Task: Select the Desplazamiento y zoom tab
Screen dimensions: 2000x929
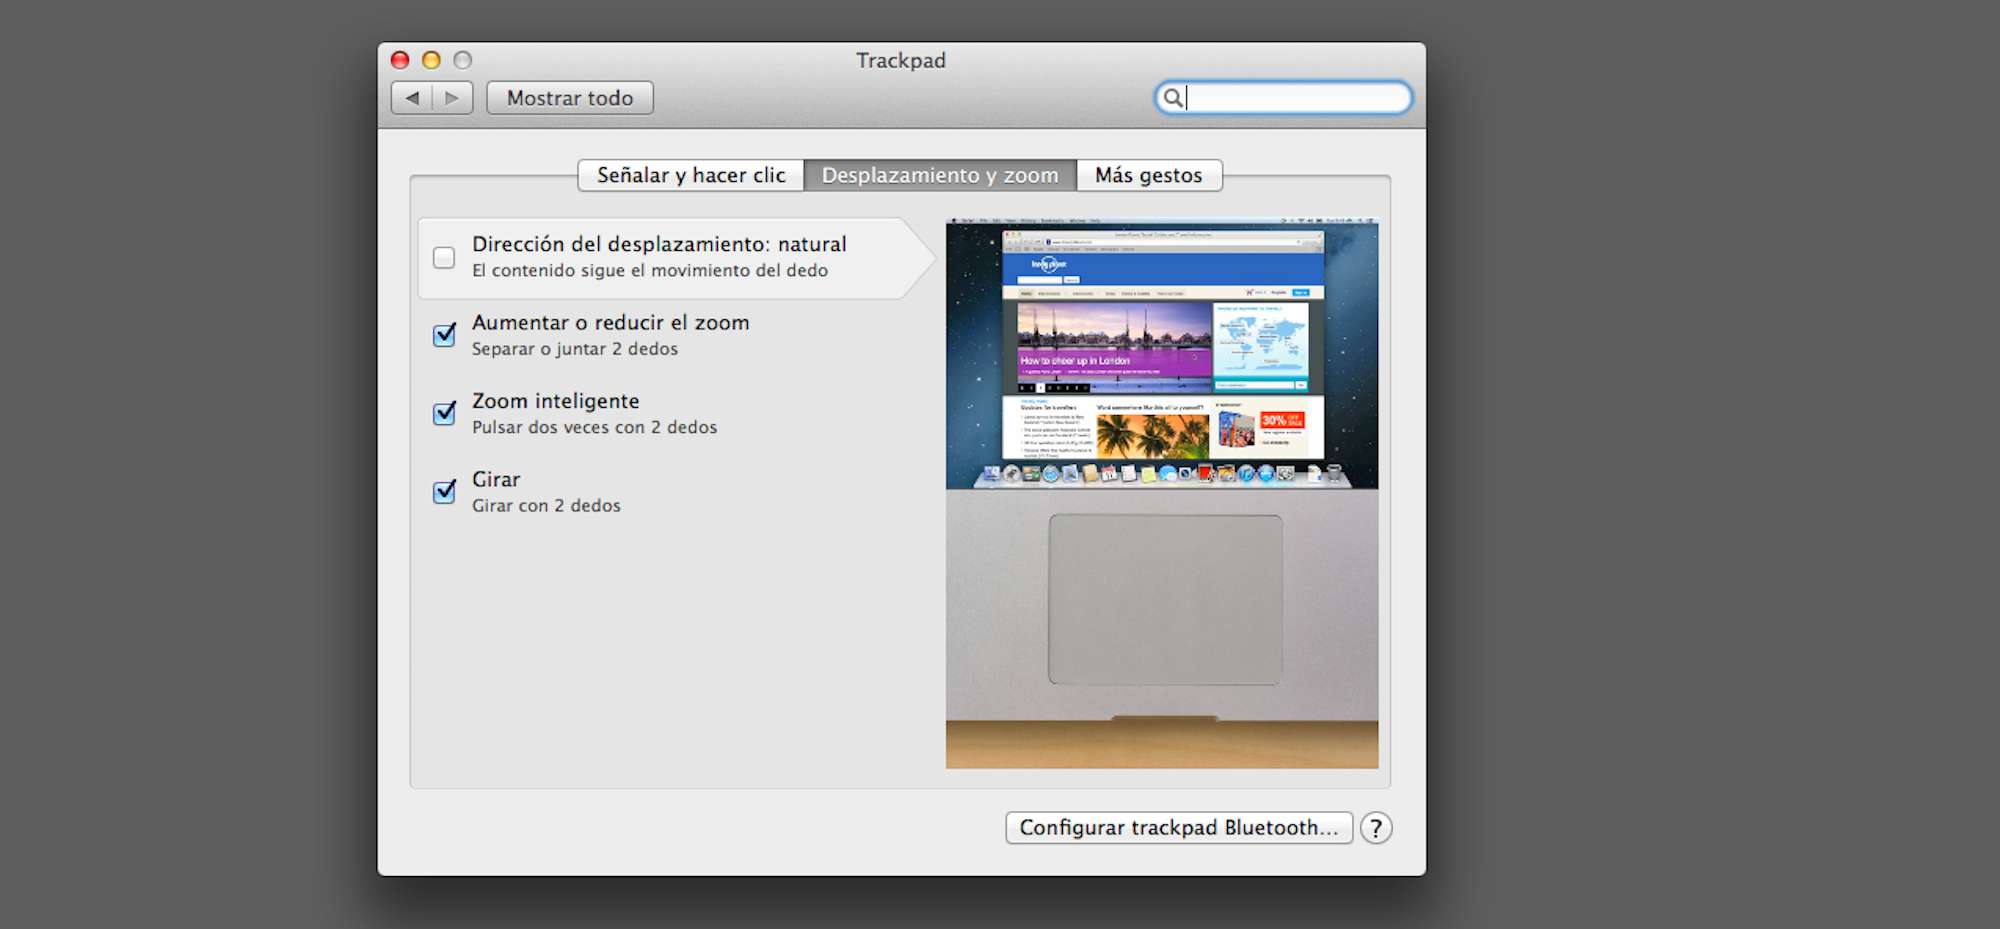Action: 940,175
